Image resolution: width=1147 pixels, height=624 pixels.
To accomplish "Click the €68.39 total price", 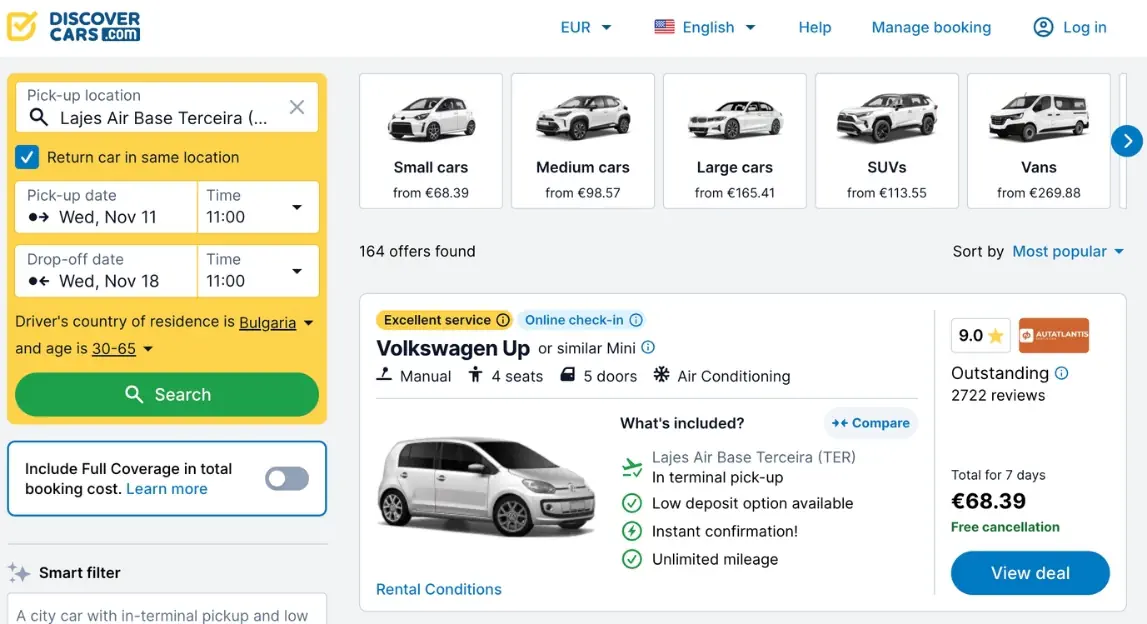I will click(x=988, y=501).
